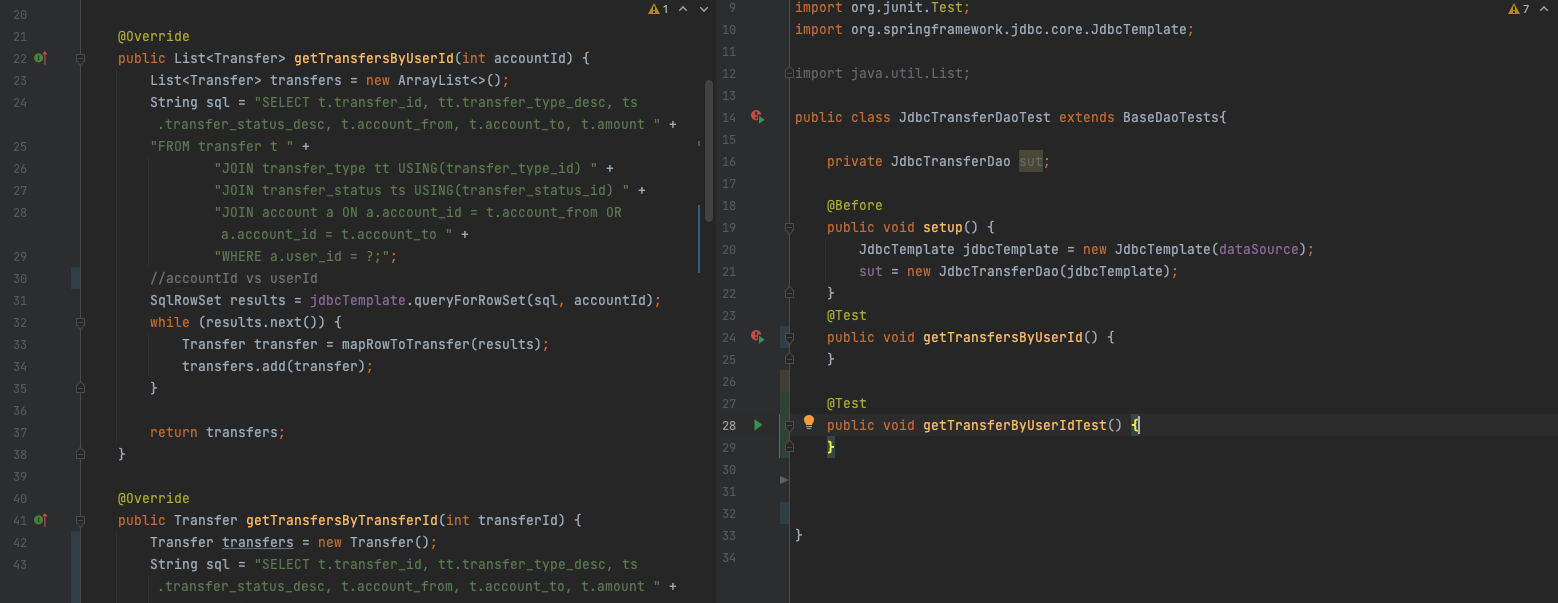Screen dimensions: 1558x603
Task: Click the getTransferByUserIdTest method name
Action: (1015, 425)
